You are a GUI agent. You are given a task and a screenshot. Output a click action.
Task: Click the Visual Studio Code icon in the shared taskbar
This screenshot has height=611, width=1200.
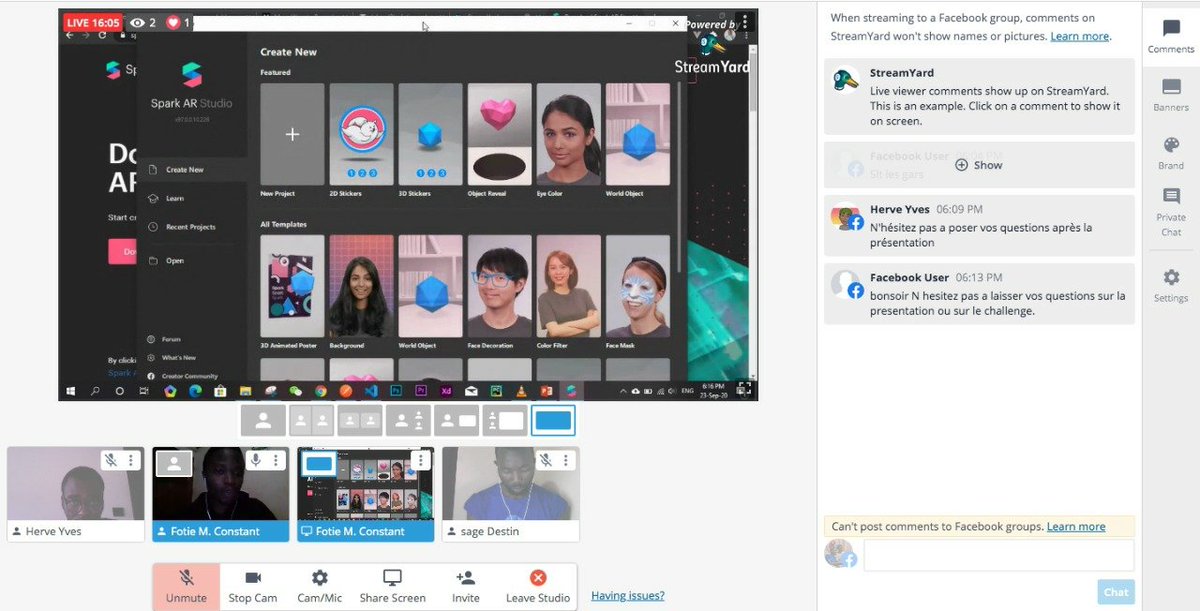(371, 391)
